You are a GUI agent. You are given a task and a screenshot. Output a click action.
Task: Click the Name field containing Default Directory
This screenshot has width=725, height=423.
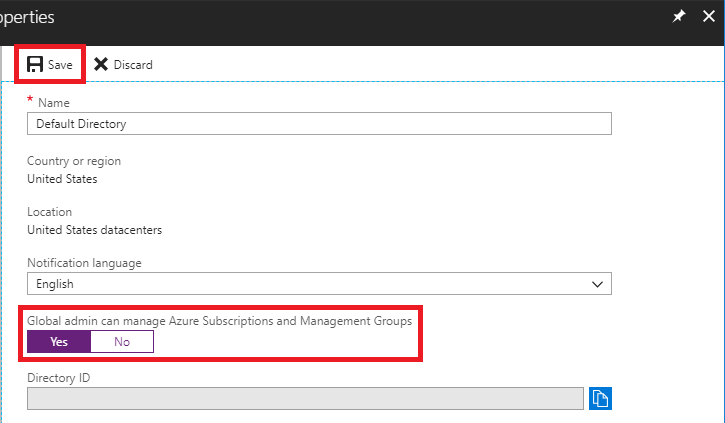319,123
